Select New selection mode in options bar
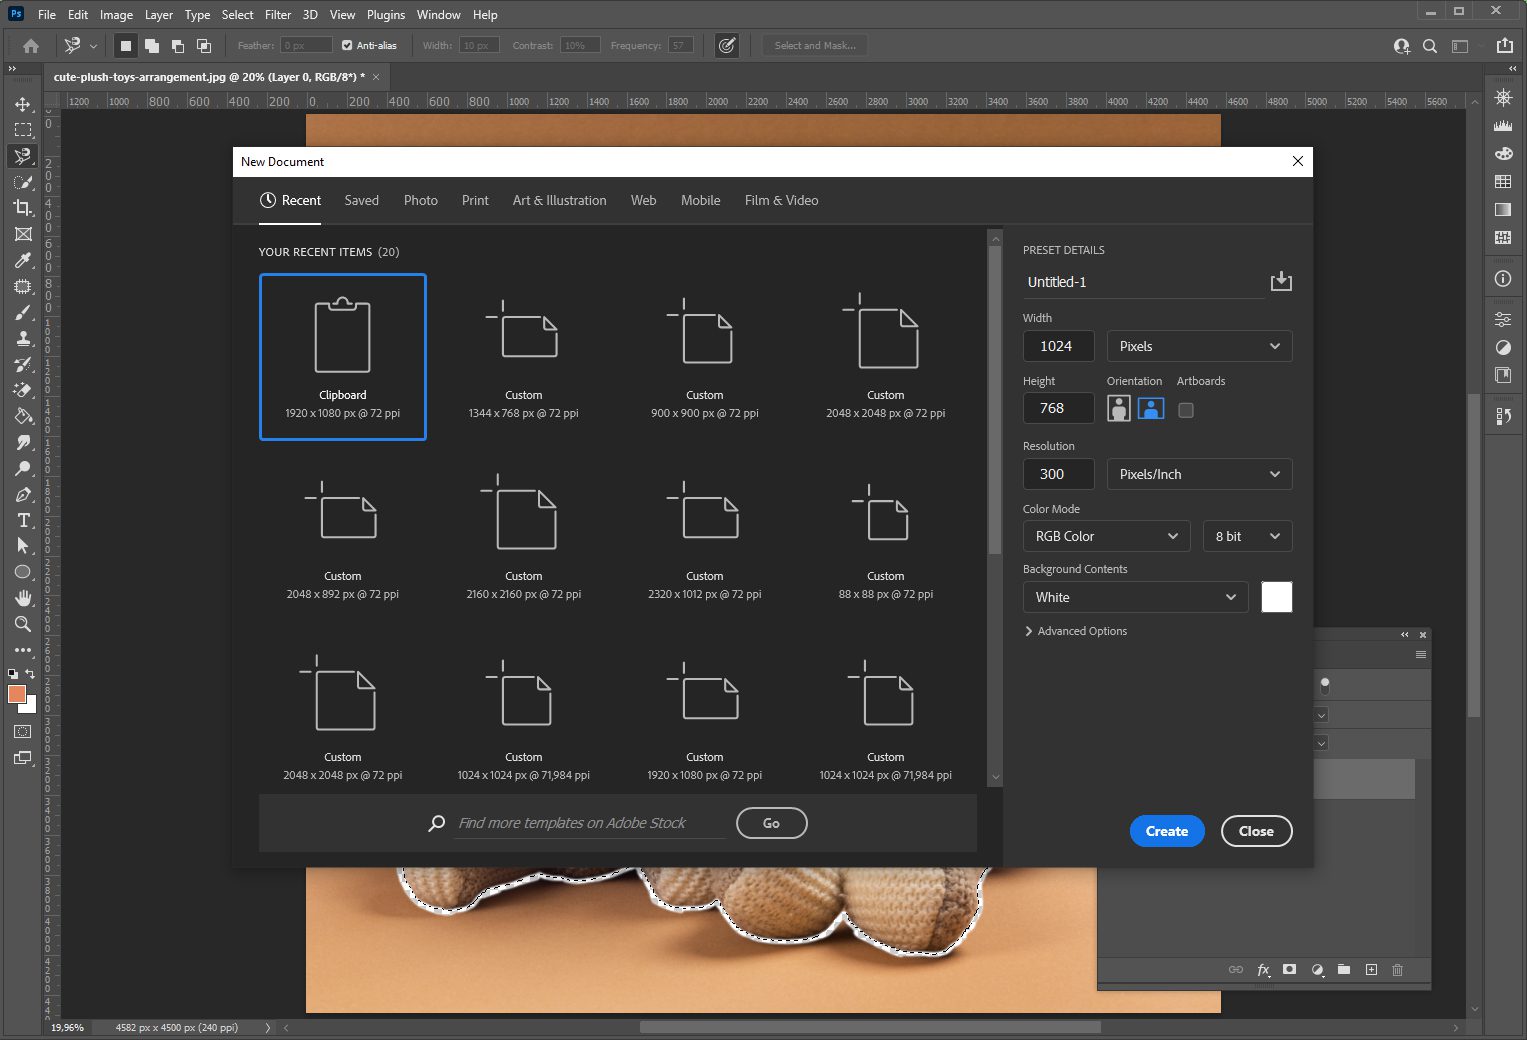This screenshot has height=1040, width=1527. 126,45
